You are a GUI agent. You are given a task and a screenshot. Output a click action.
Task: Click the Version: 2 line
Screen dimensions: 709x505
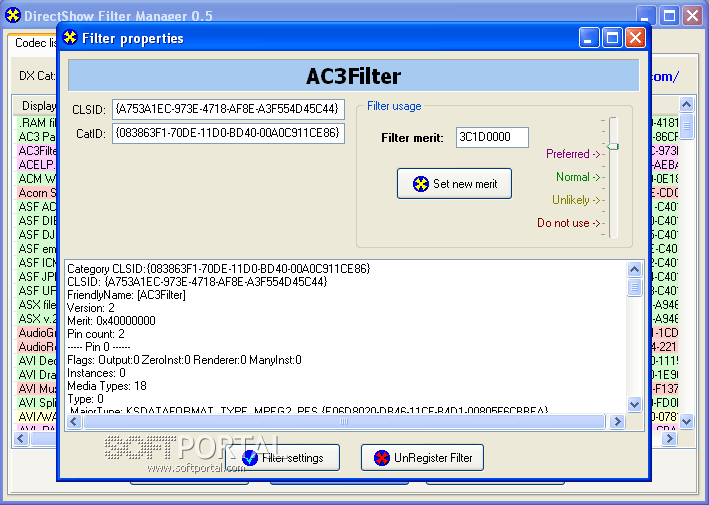[x=90, y=308]
